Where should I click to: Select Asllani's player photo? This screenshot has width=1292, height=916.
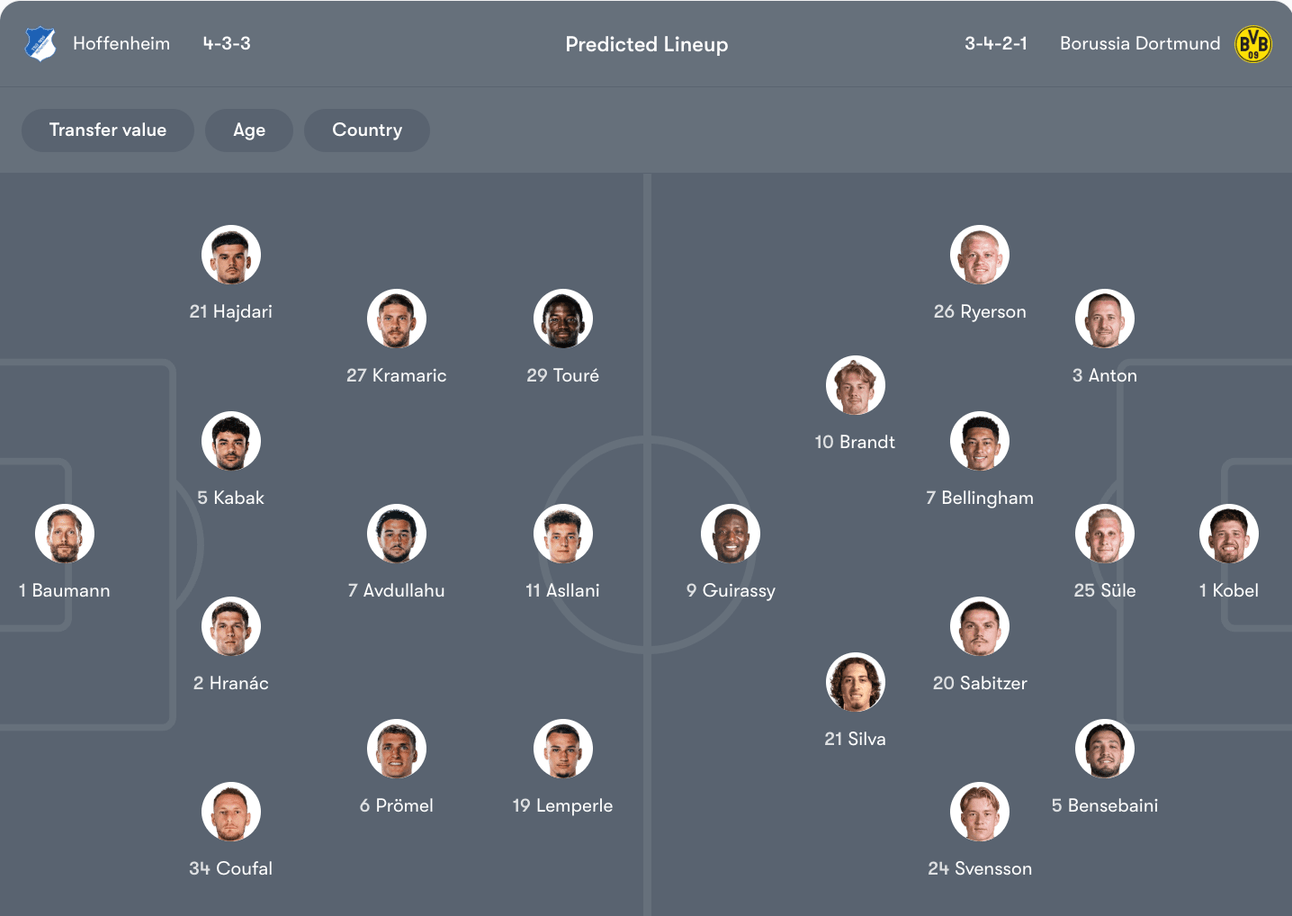pos(563,534)
